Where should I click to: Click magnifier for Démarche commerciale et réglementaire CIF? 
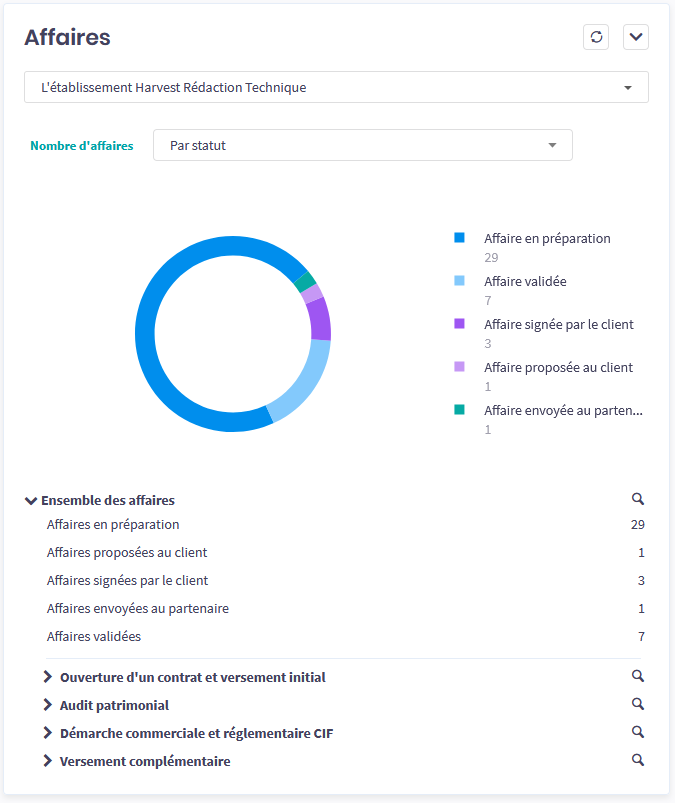(x=637, y=732)
